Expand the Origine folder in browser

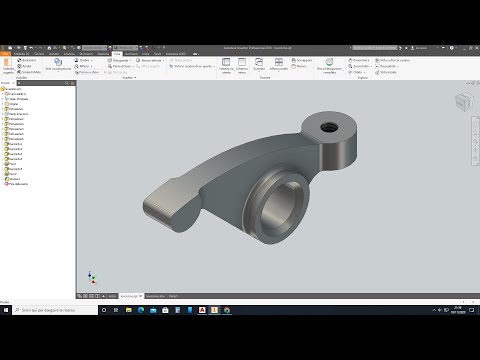pos(2,104)
